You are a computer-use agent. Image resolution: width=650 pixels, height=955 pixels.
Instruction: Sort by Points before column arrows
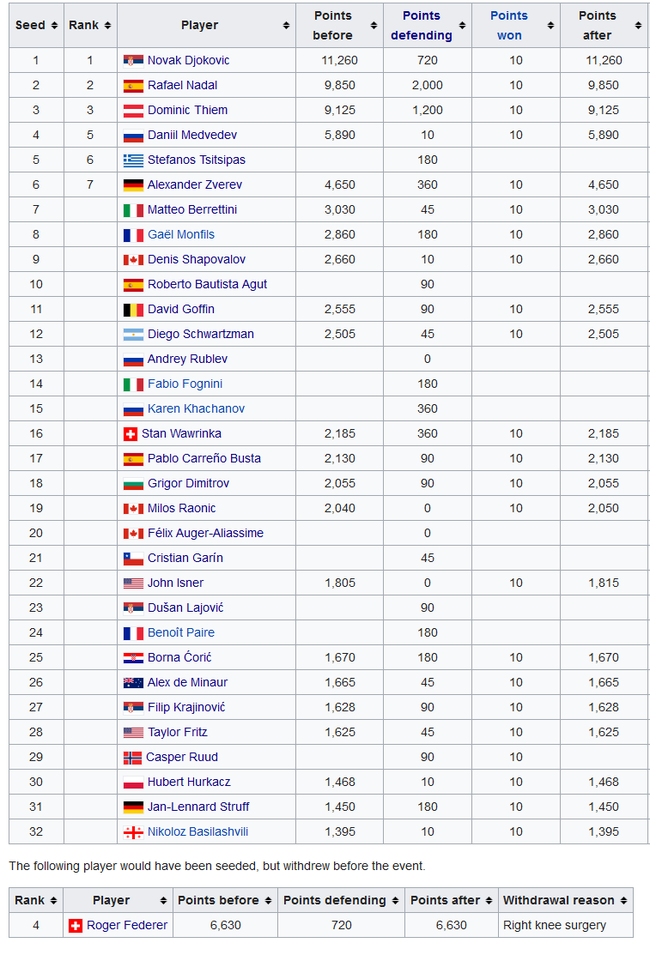point(374,26)
